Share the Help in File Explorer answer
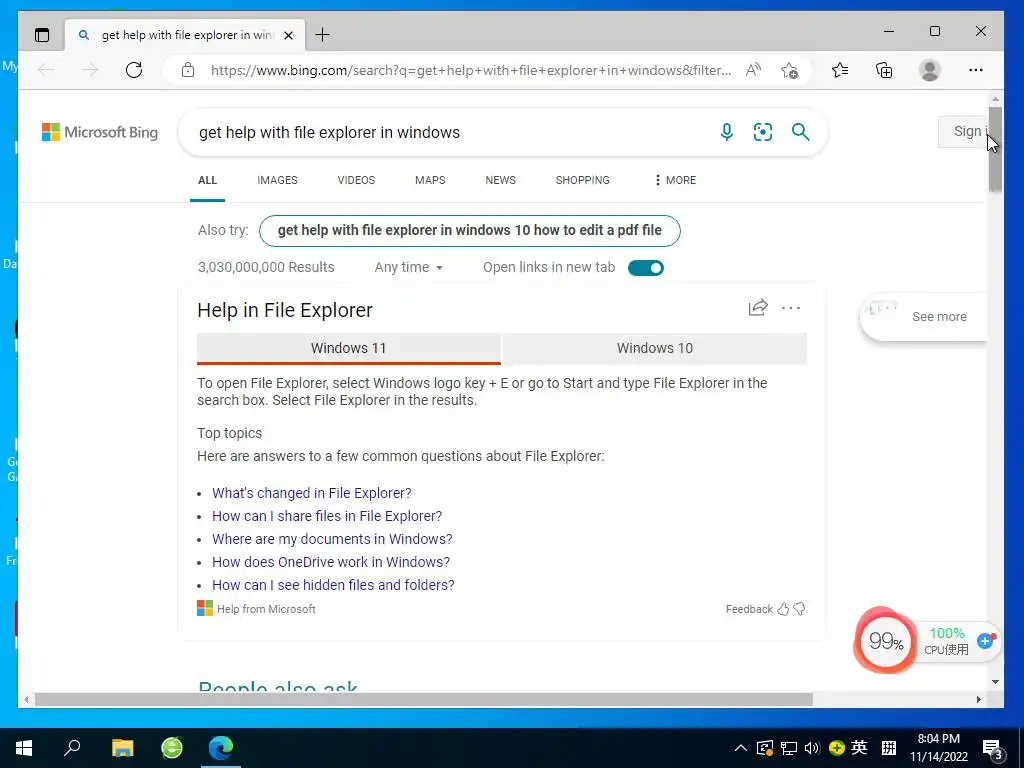The width and height of the screenshot is (1024, 768). (758, 308)
